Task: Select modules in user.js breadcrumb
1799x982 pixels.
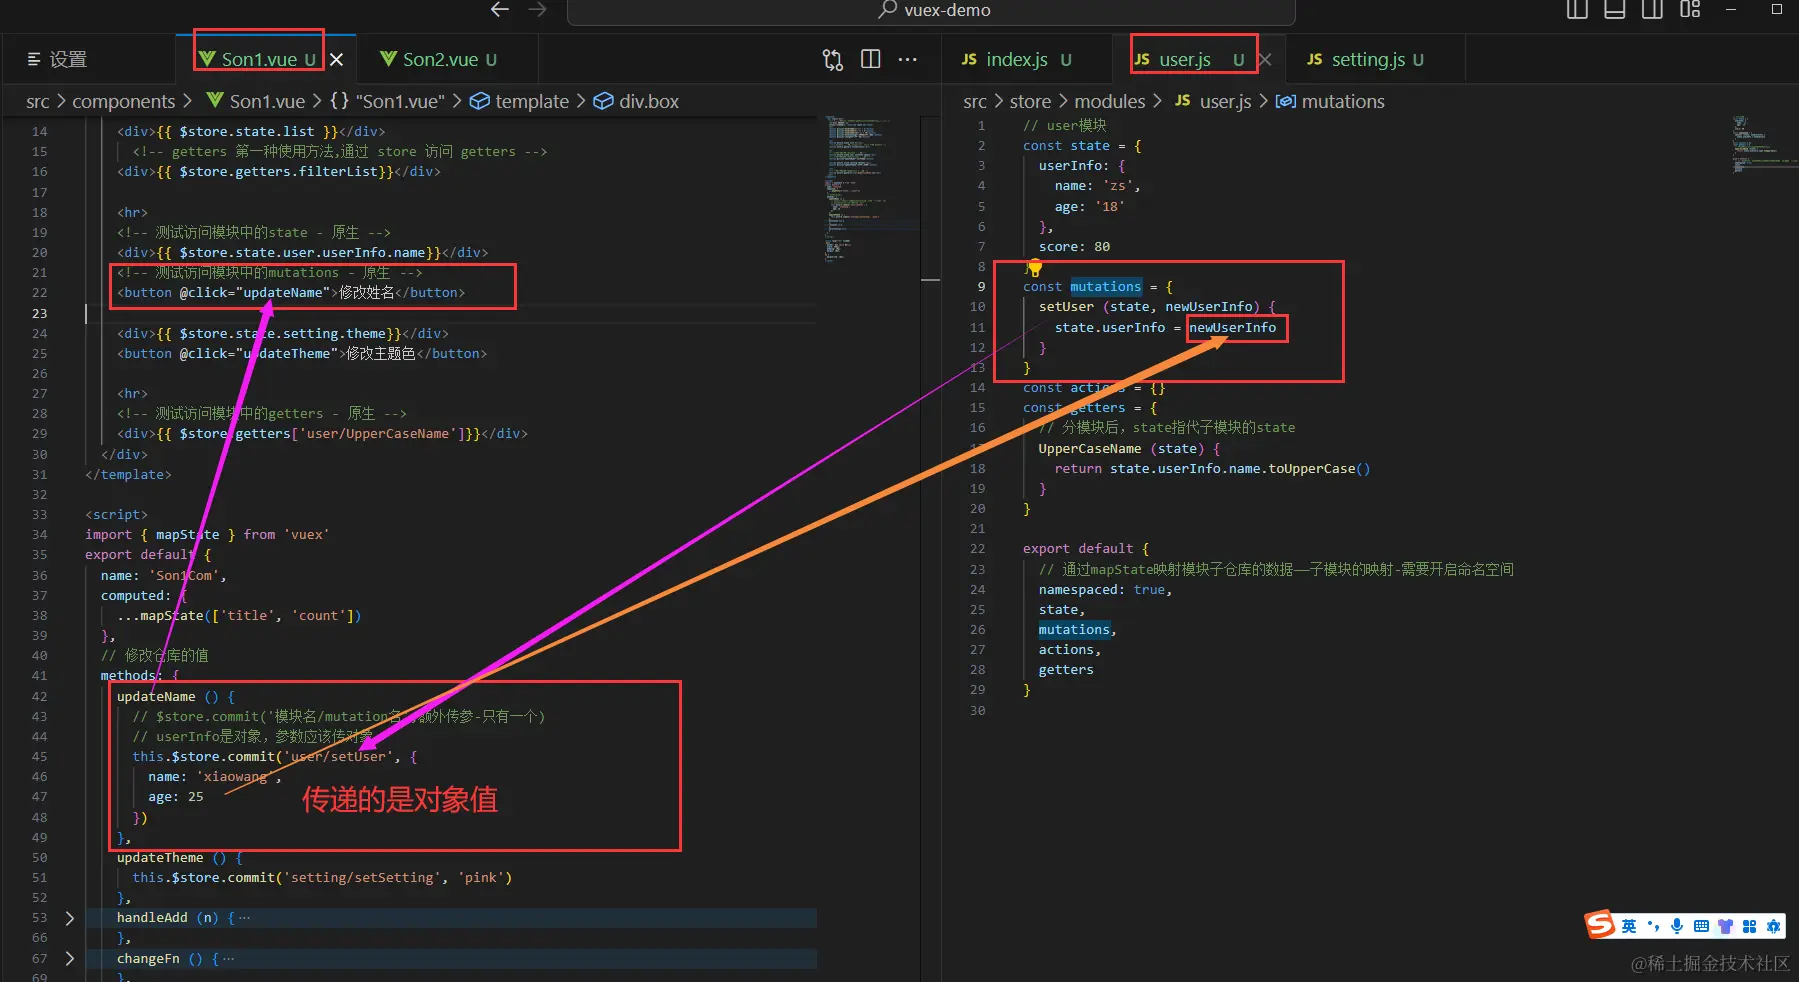Action: click(x=1110, y=101)
